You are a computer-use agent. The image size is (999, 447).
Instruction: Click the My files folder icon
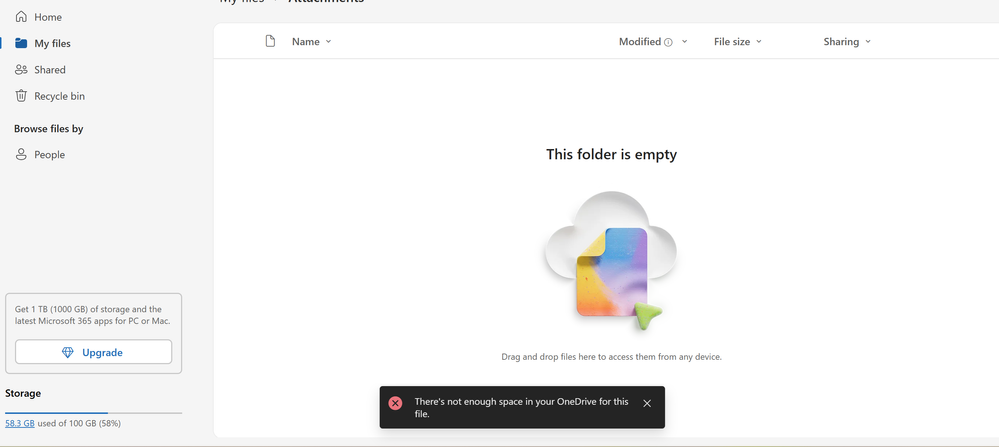click(x=21, y=43)
